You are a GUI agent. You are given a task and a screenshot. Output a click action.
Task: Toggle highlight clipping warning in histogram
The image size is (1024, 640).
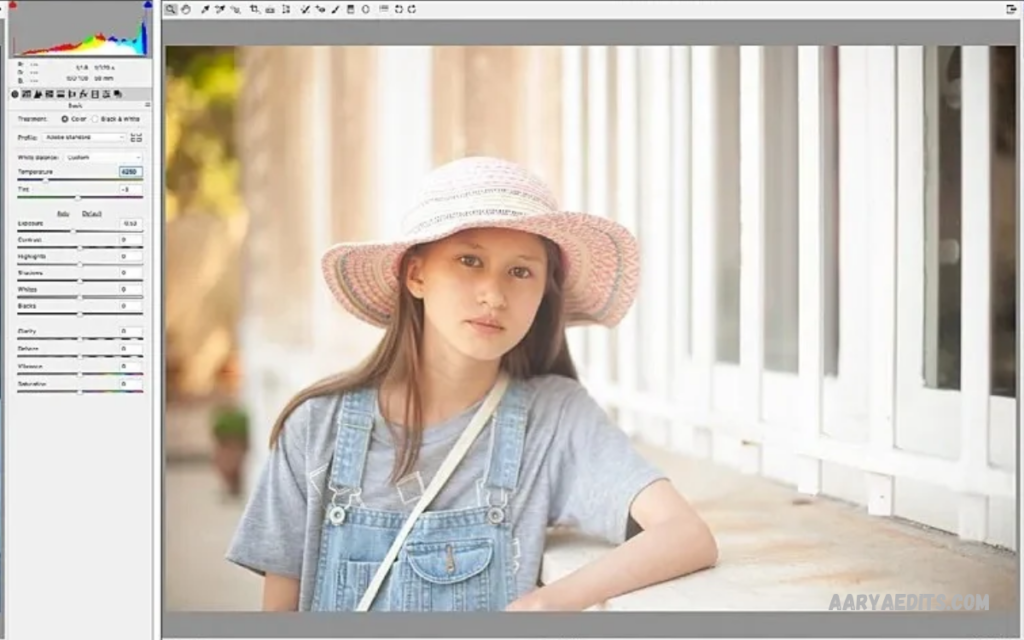pyautogui.click(x=148, y=5)
